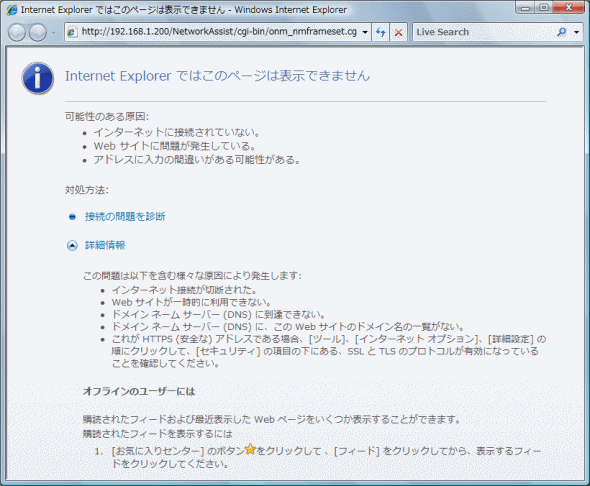Open the address bar history dropdown arrow
The height and width of the screenshot is (486, 590).
pyautogui.click(x=365, y=32)
